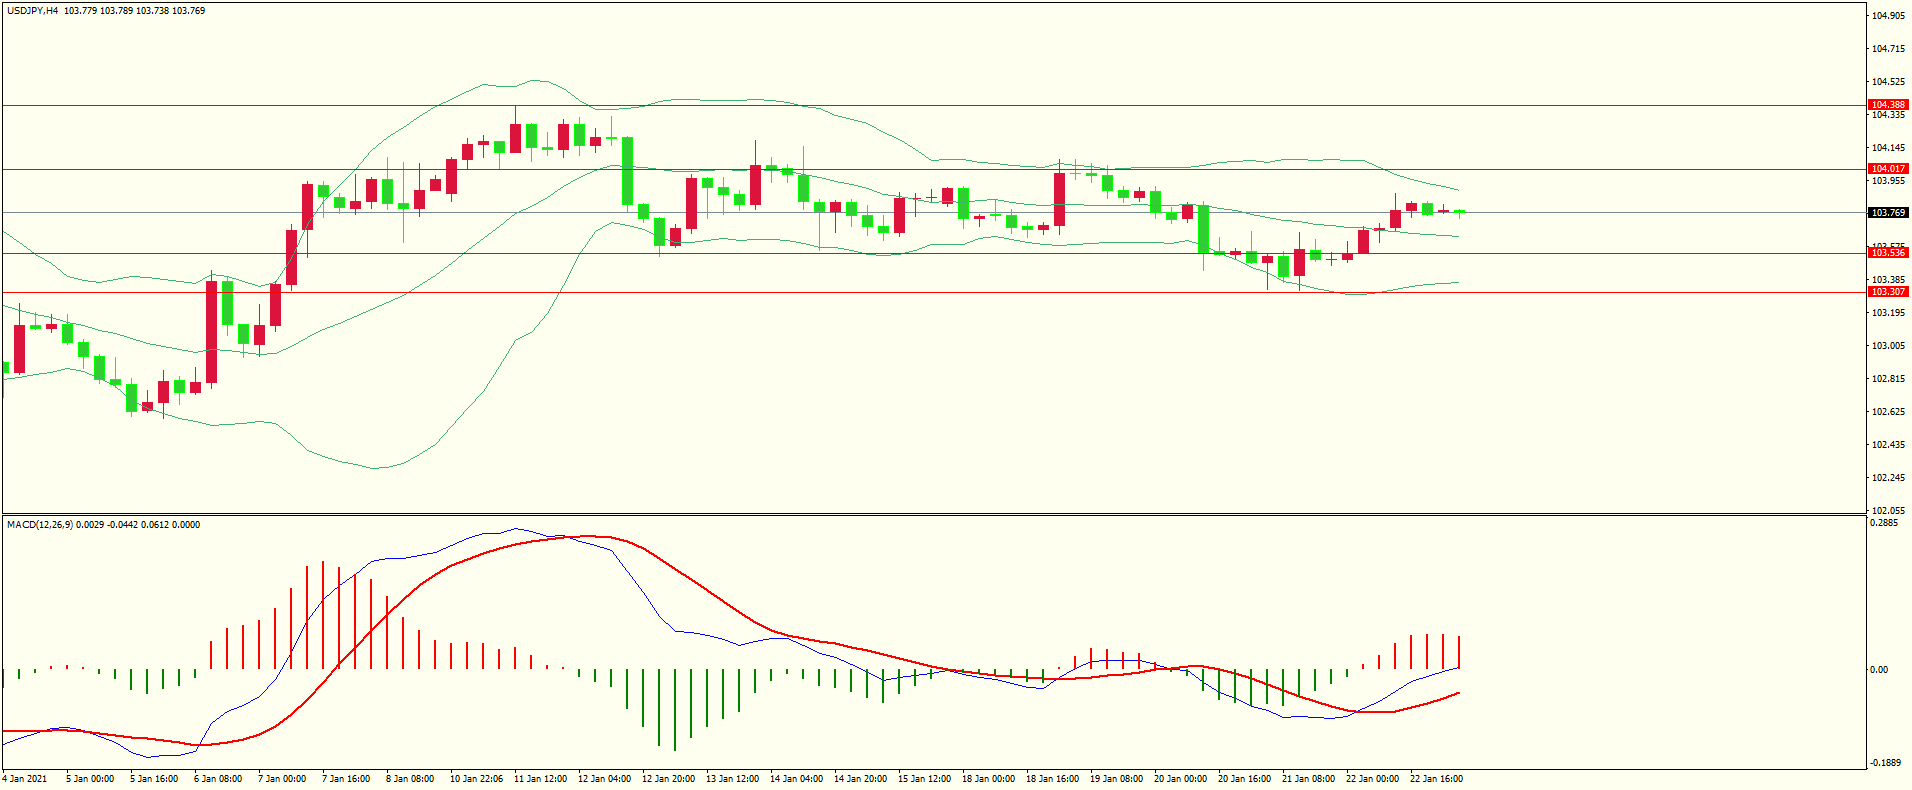
Task: Click the 103.385 price axis label
Action: [1888, 280]
